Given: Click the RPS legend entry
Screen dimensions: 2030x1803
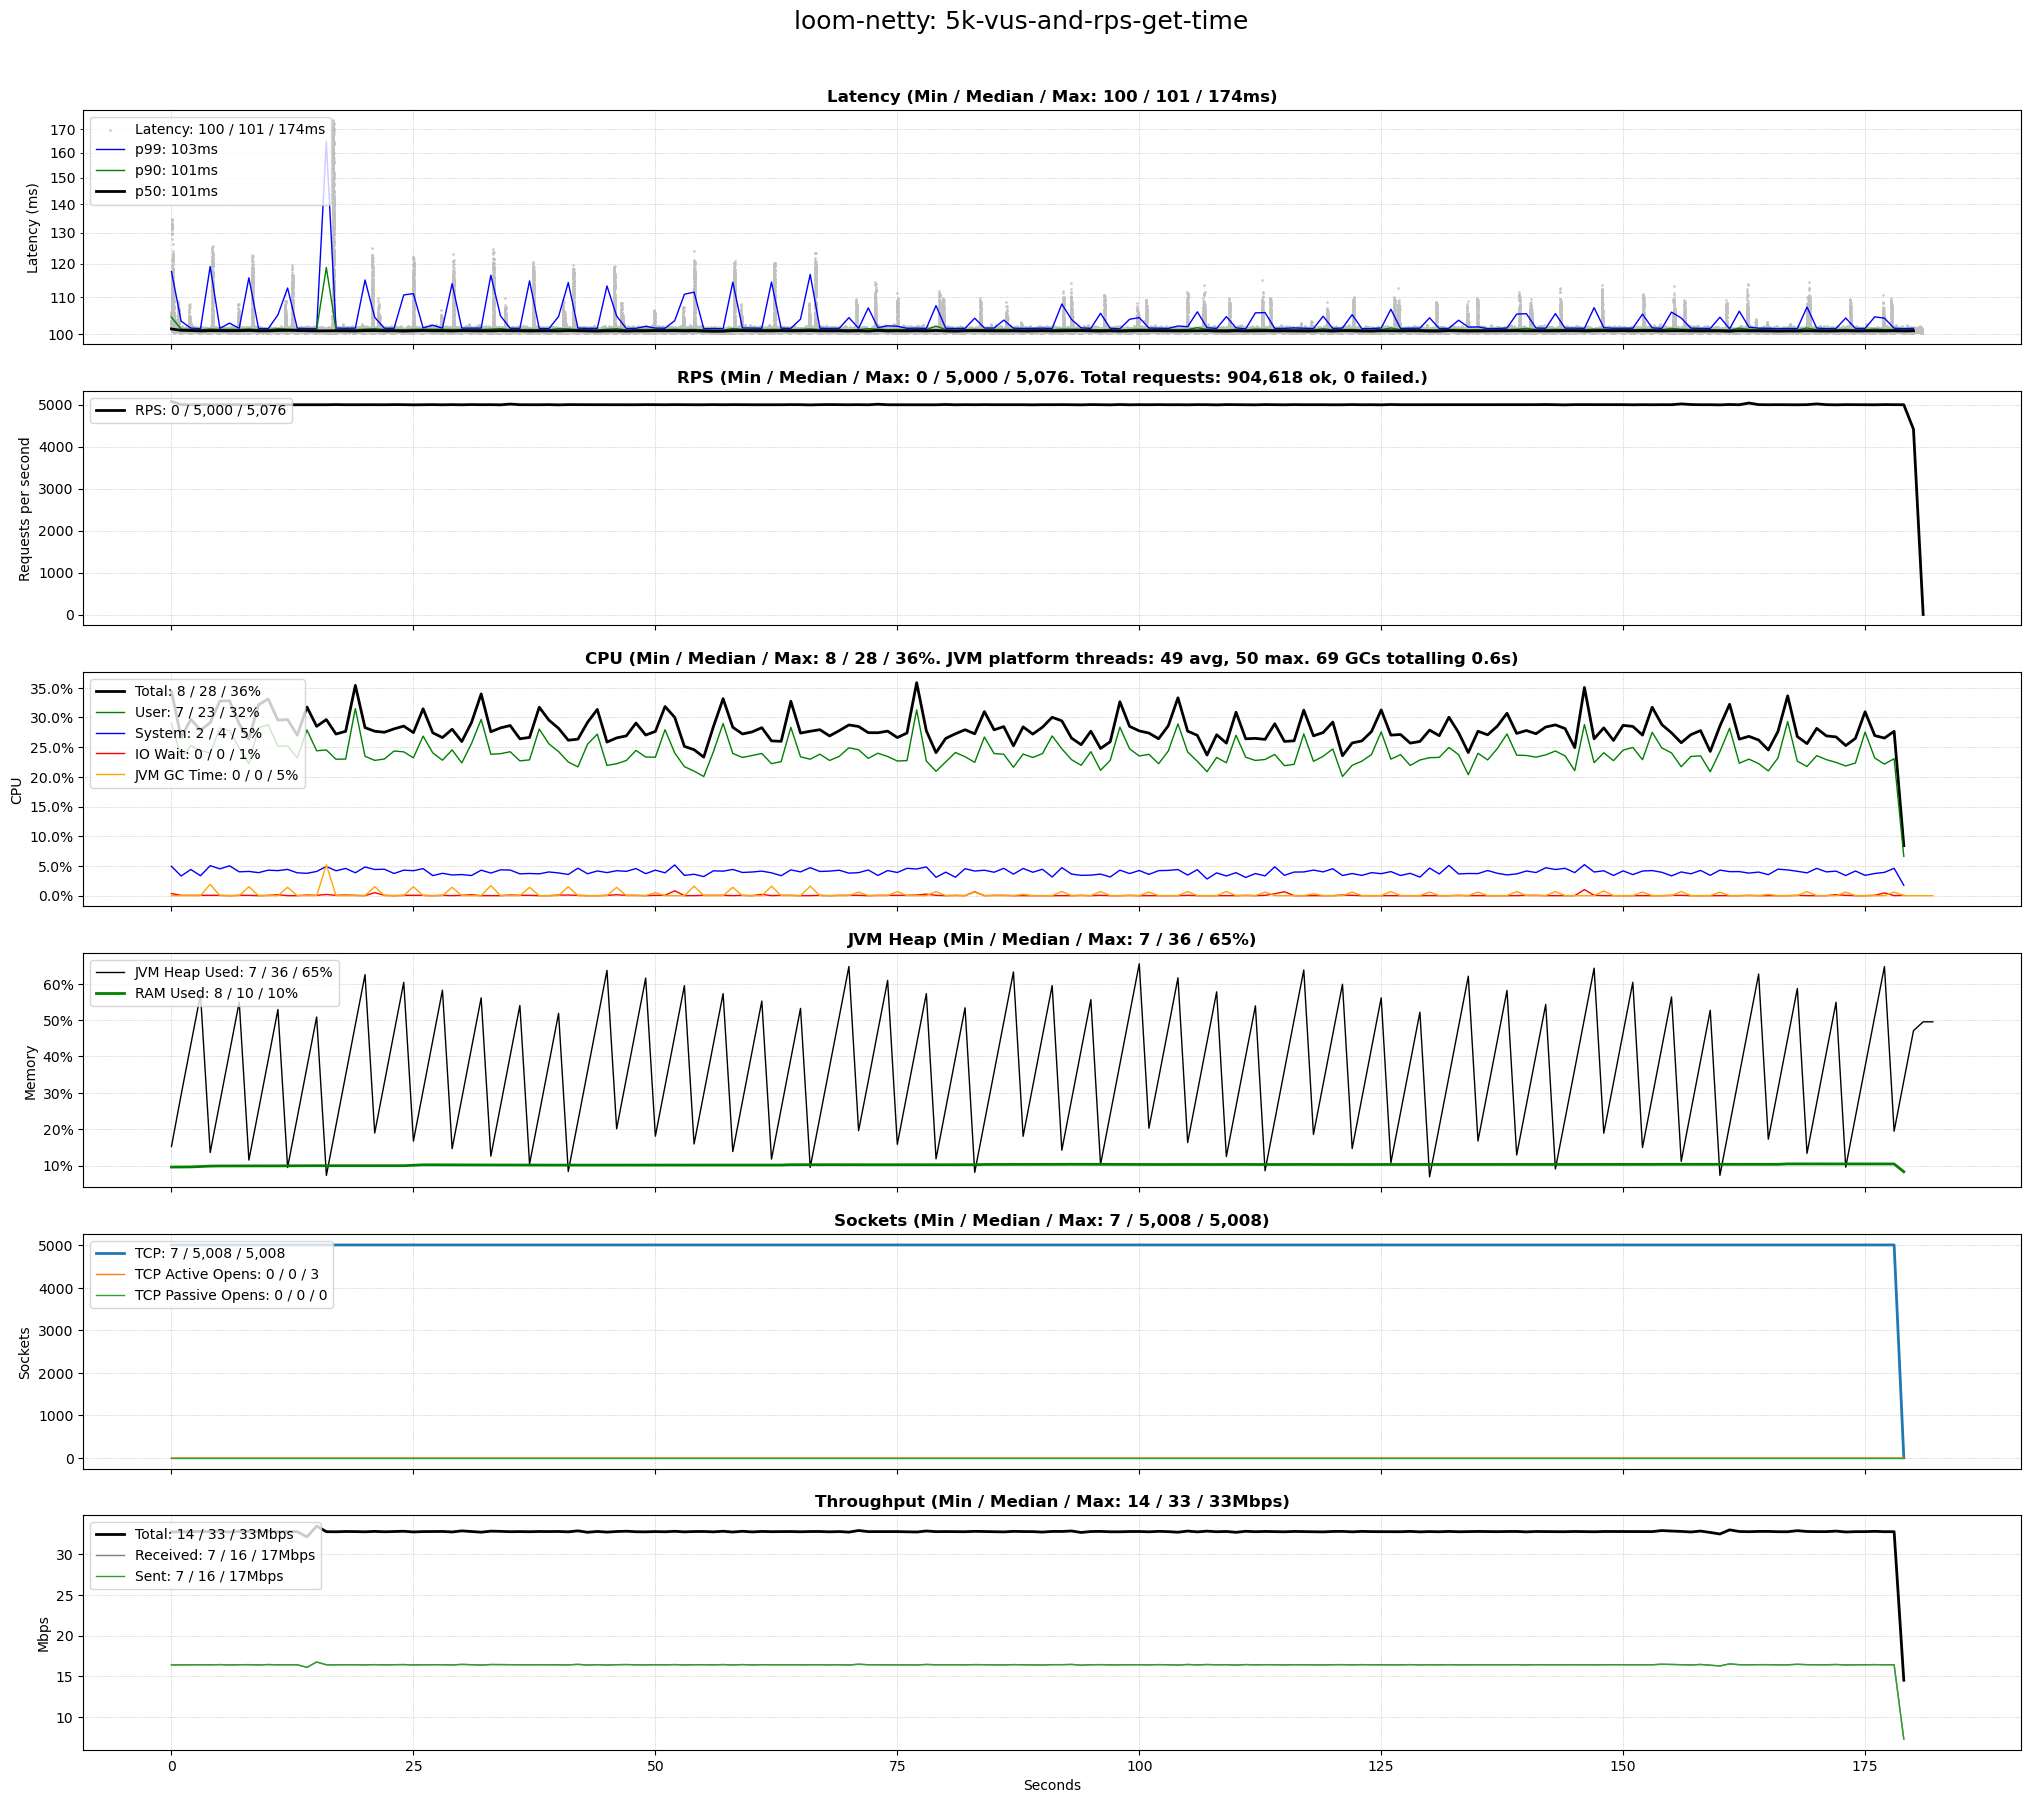Looking at the screenshot, I should pos(210,411).
